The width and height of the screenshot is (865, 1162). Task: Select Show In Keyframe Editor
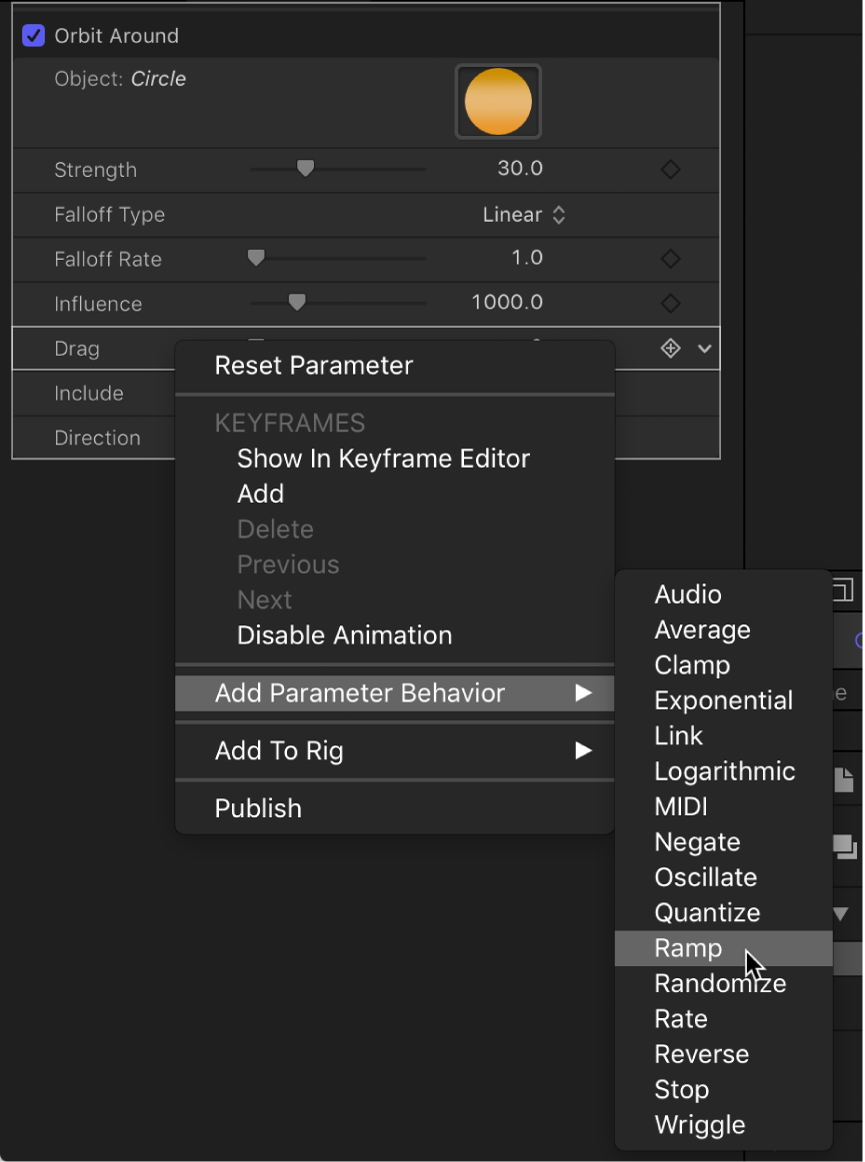point(383,458)
